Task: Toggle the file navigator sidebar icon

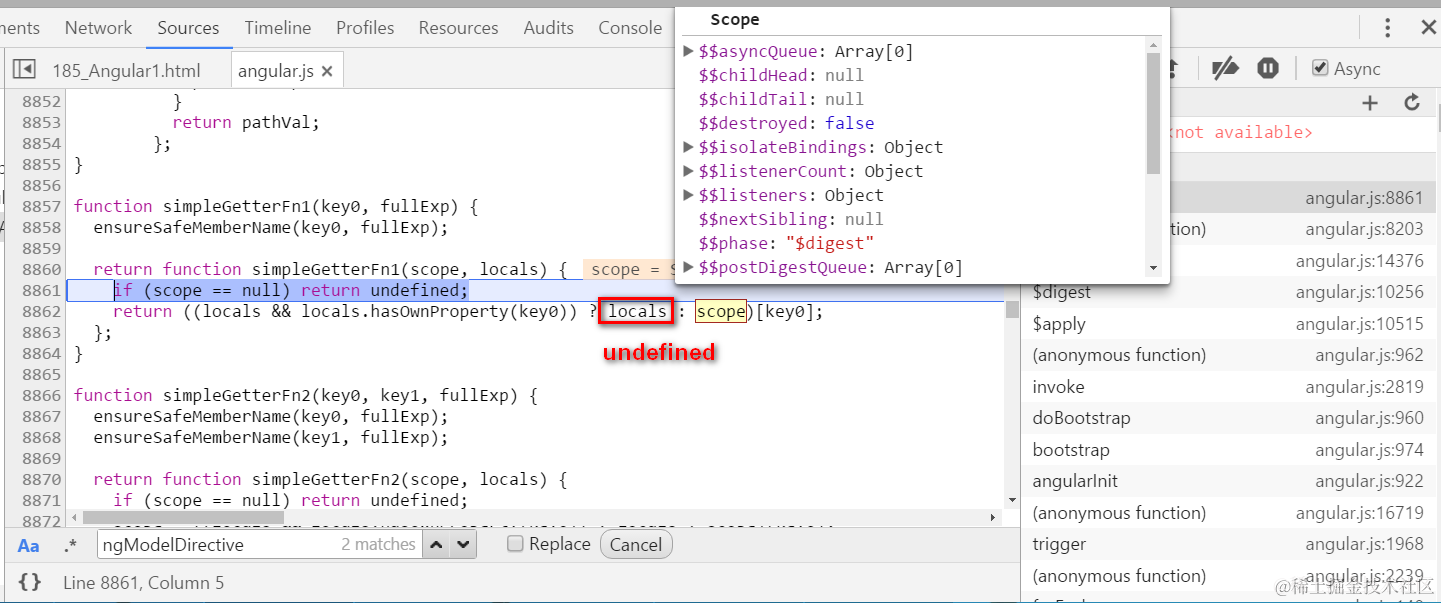Action: tap(24, 69)
